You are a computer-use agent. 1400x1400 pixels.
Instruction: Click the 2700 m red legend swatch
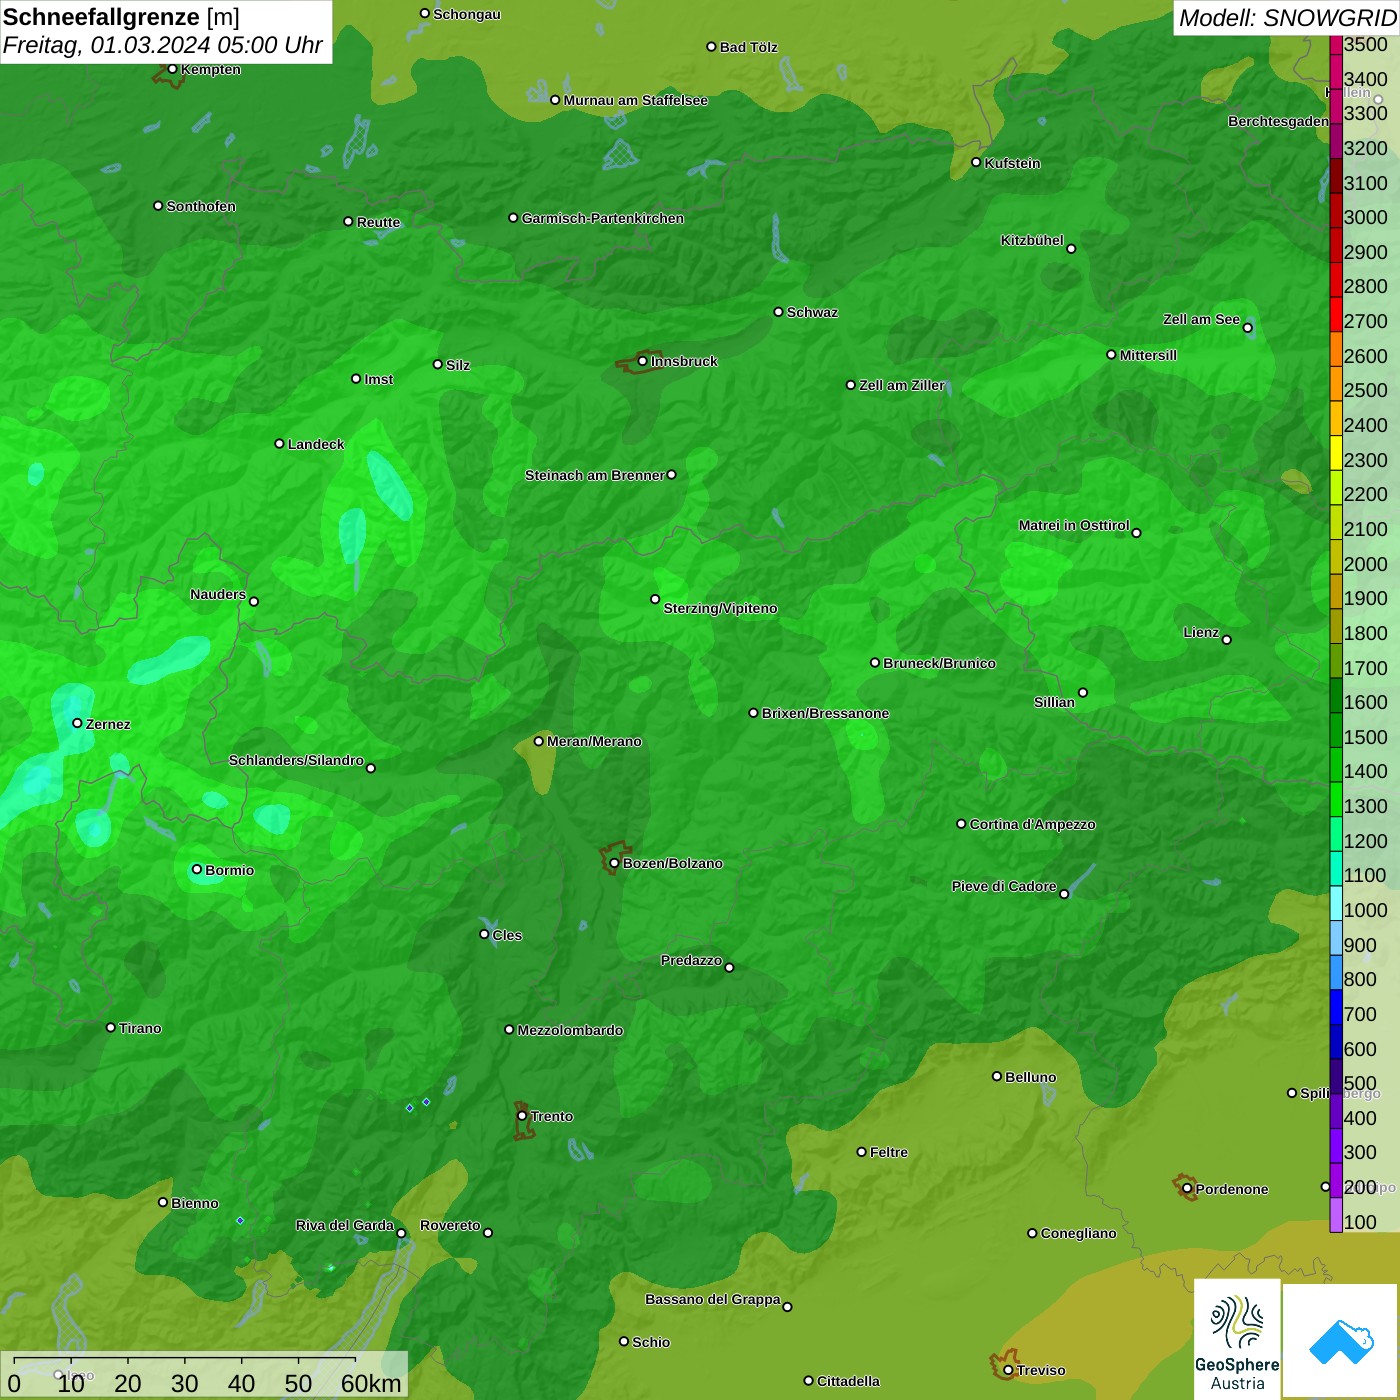point(1336,314)
